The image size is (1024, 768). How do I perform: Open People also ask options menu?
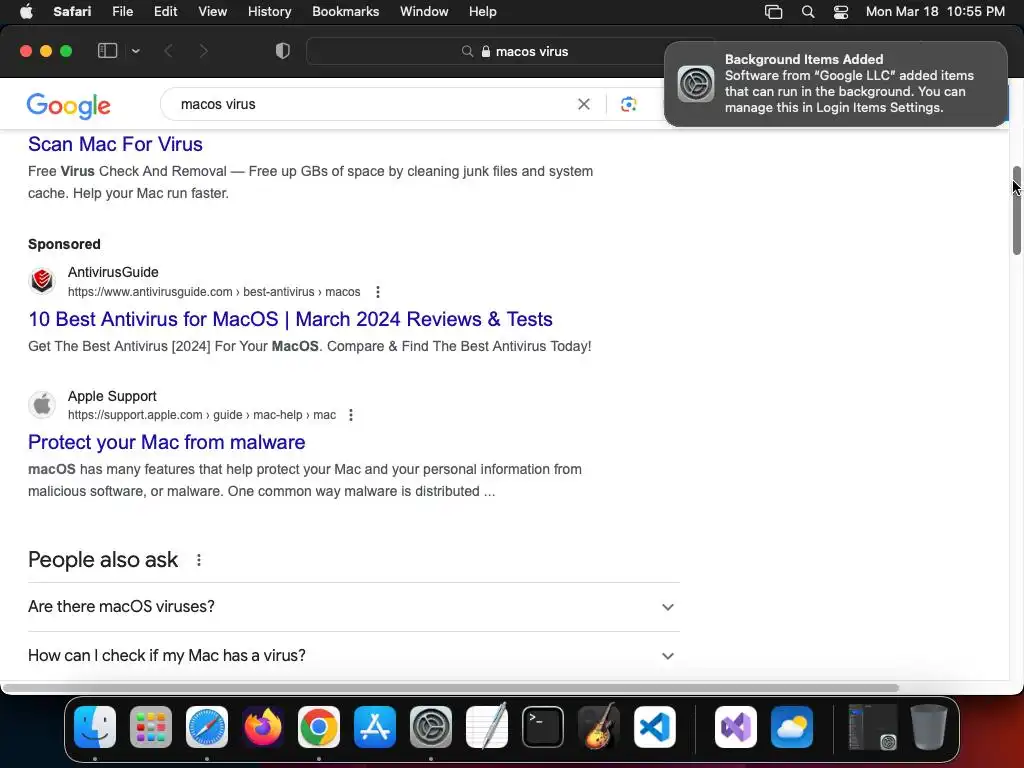[x=199, y=560]
